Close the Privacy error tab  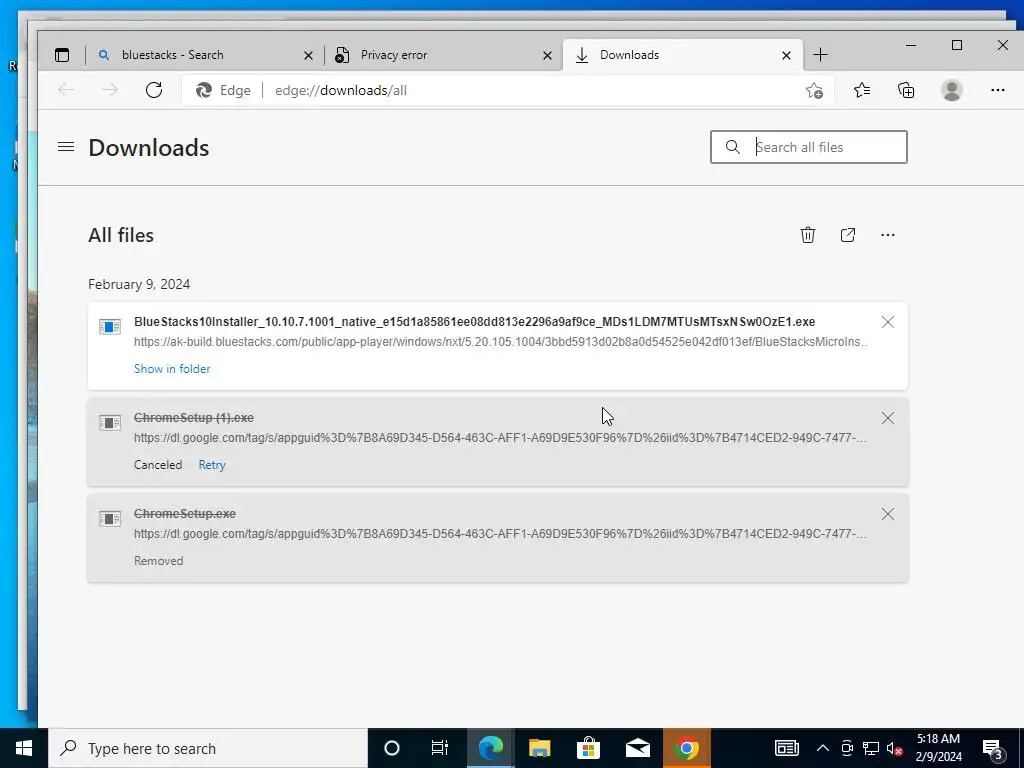click(547, 56)
